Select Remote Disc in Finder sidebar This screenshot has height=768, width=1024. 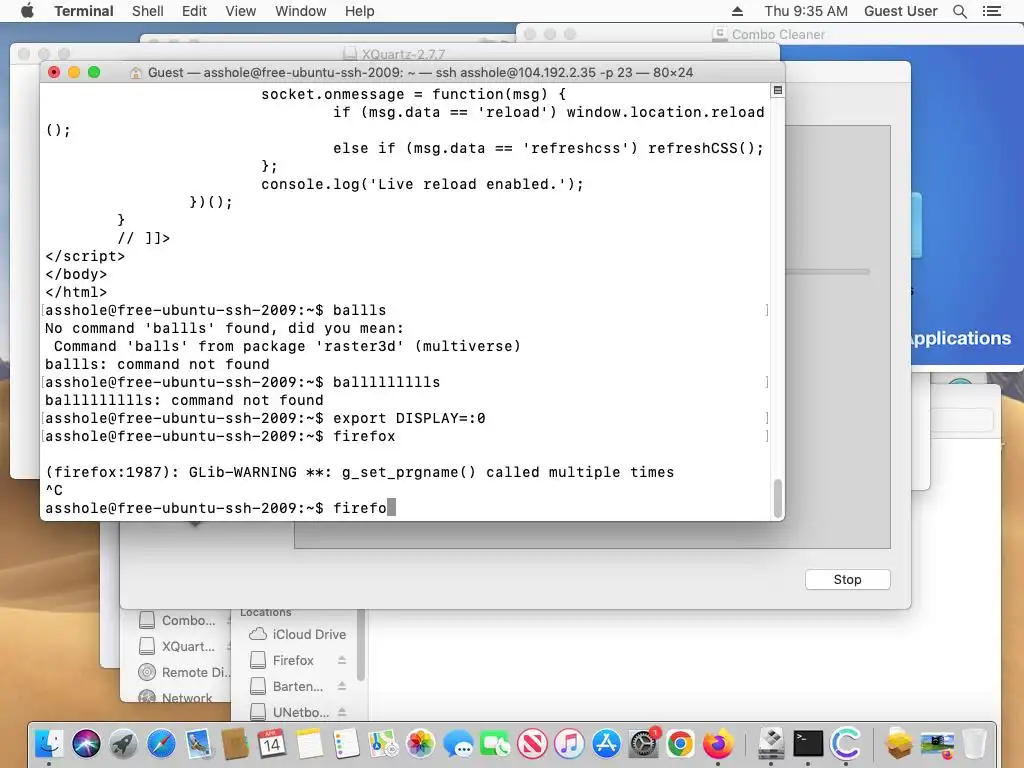(184, 672)
